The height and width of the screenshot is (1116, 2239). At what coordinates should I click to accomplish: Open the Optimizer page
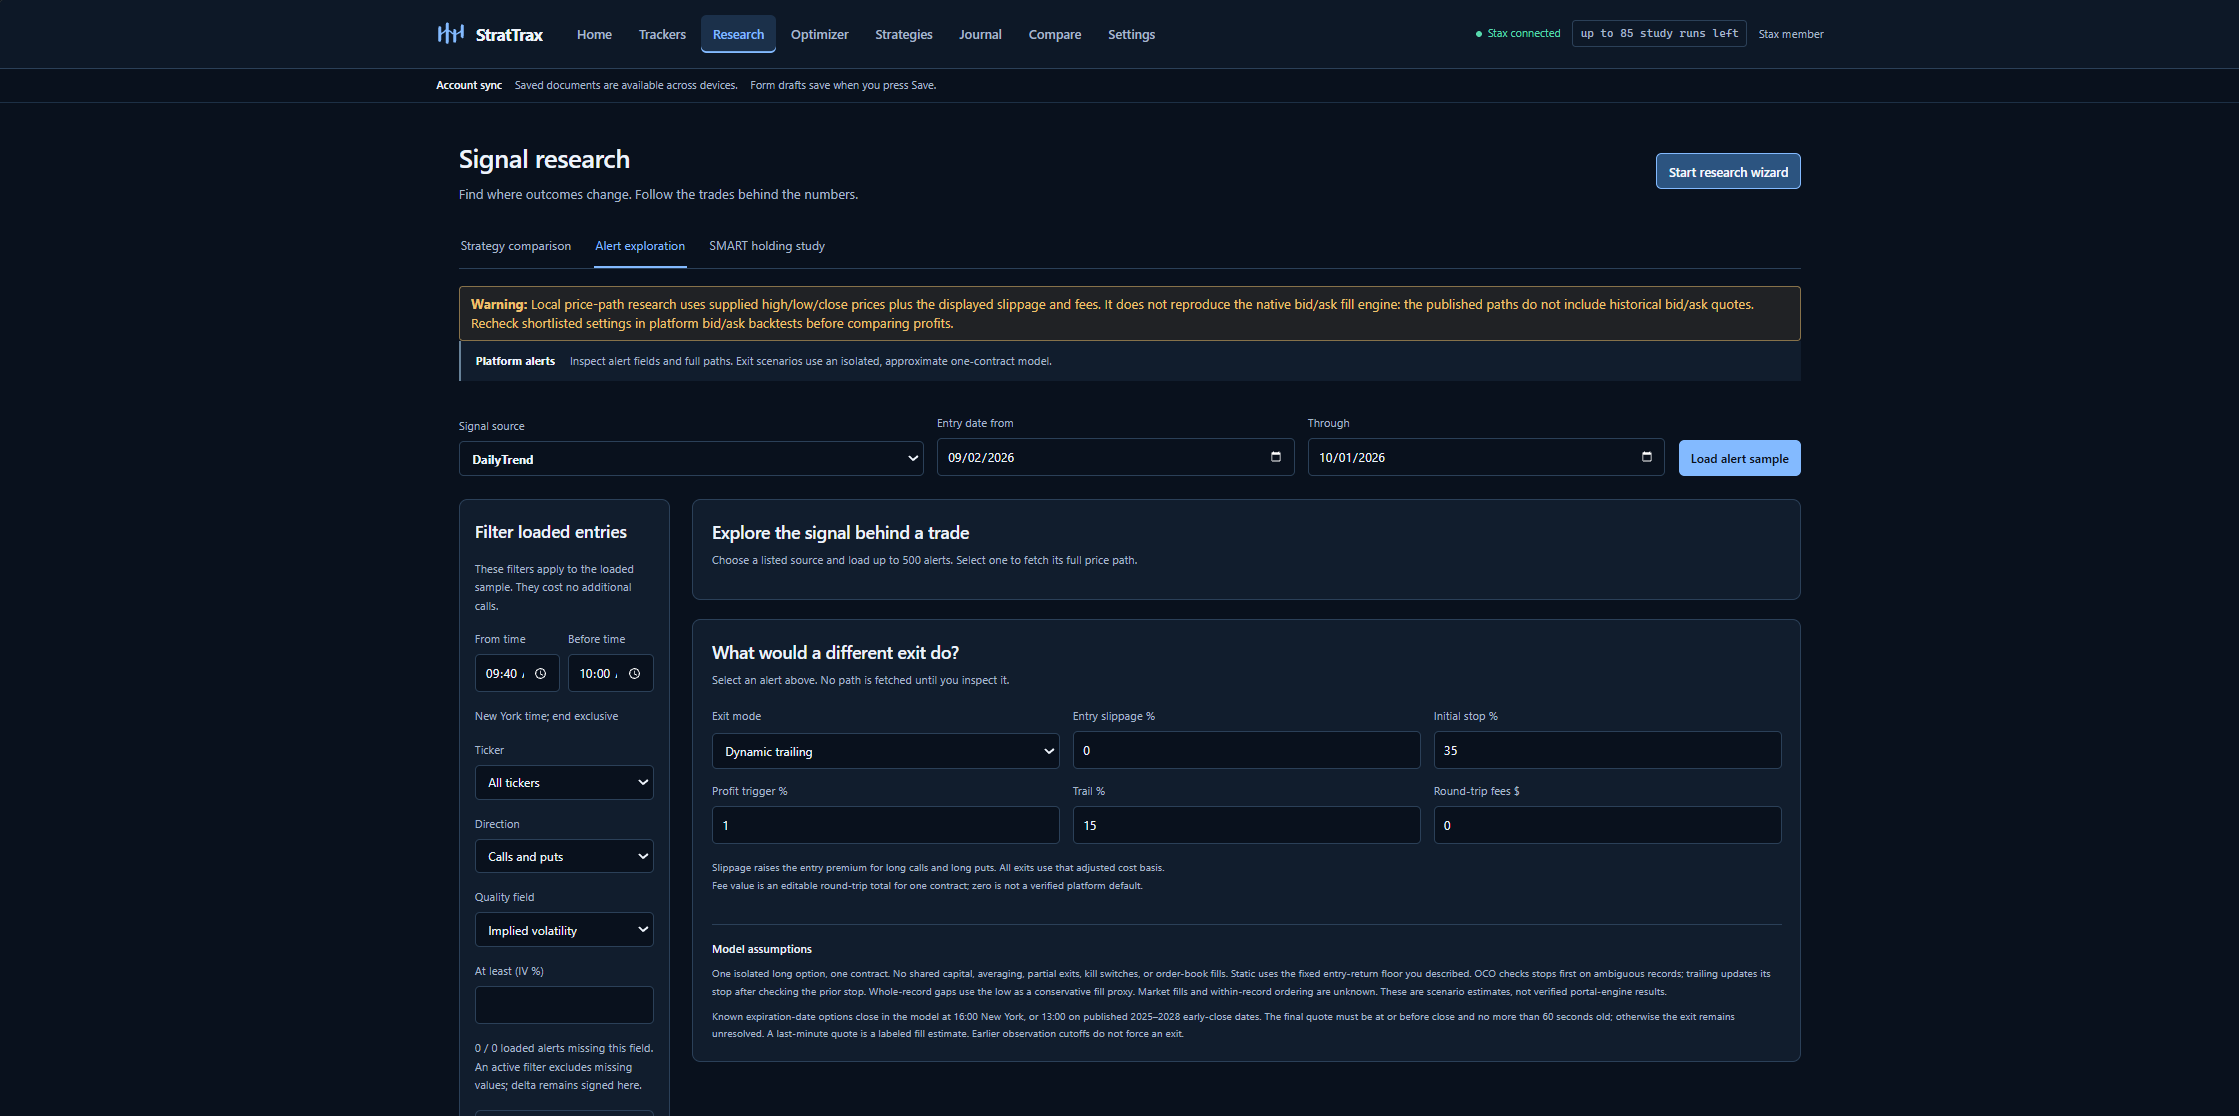coord(819,34)
